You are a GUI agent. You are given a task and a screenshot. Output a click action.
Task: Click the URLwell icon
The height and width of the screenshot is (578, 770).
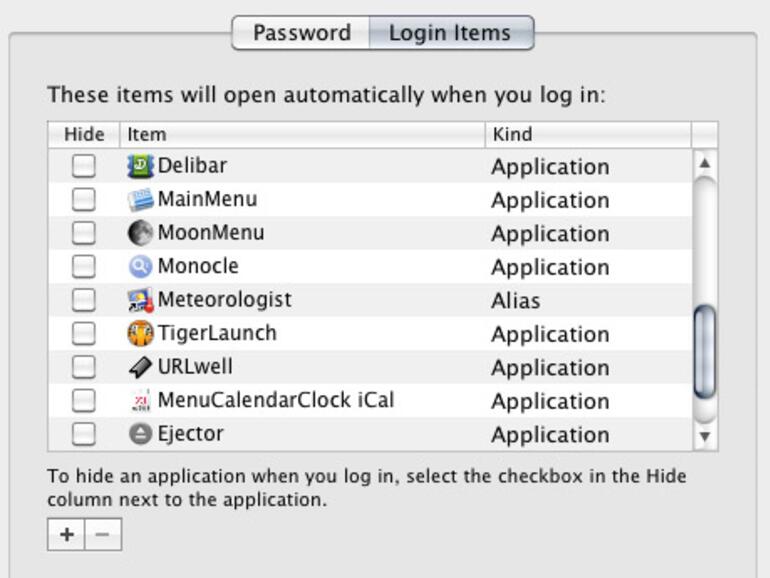click(141, 367)
